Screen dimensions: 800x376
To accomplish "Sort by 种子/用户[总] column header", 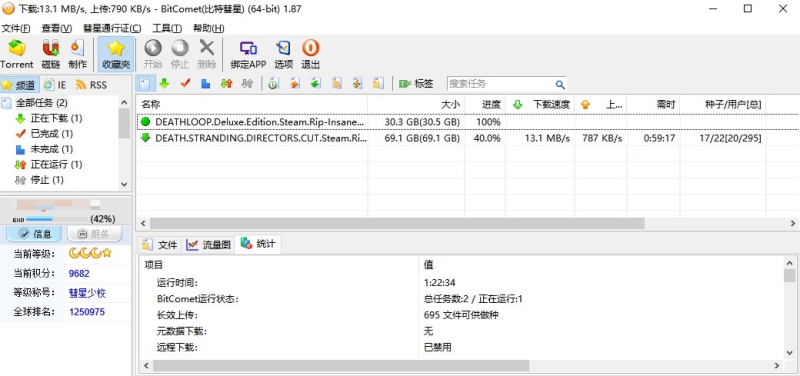I will pyautogui.click(x=723, y=105).
